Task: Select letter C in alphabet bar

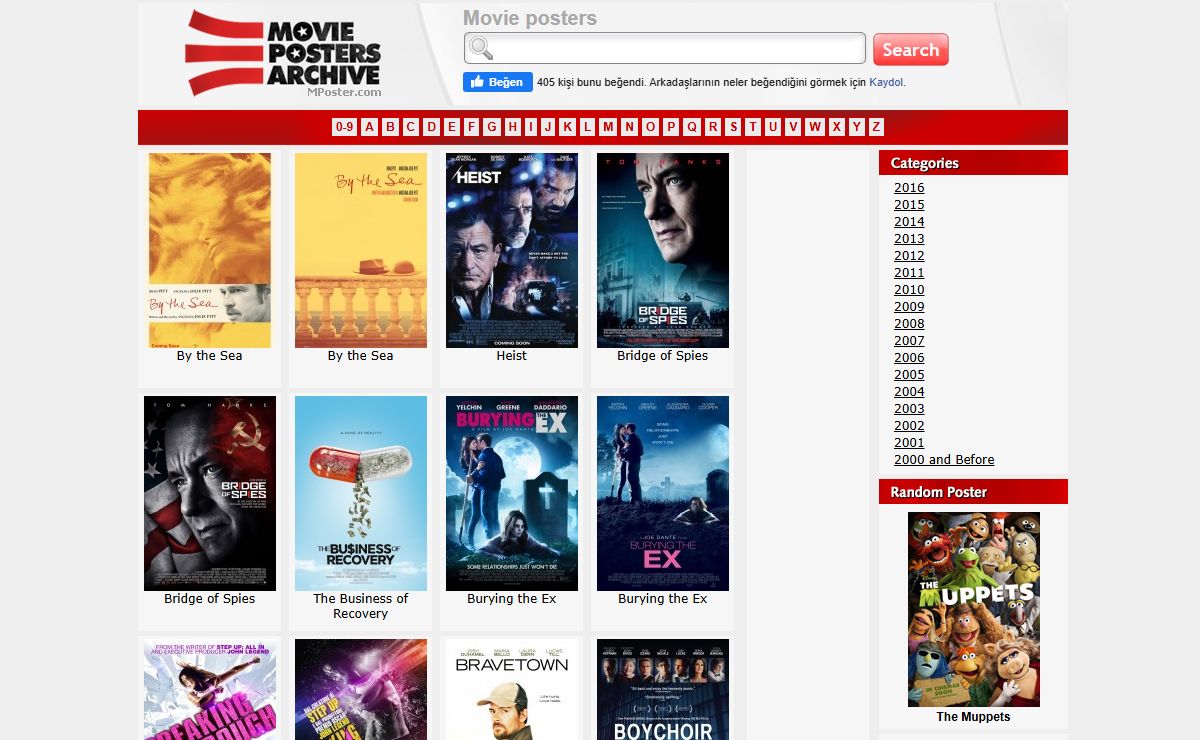Action: (411, 127)
